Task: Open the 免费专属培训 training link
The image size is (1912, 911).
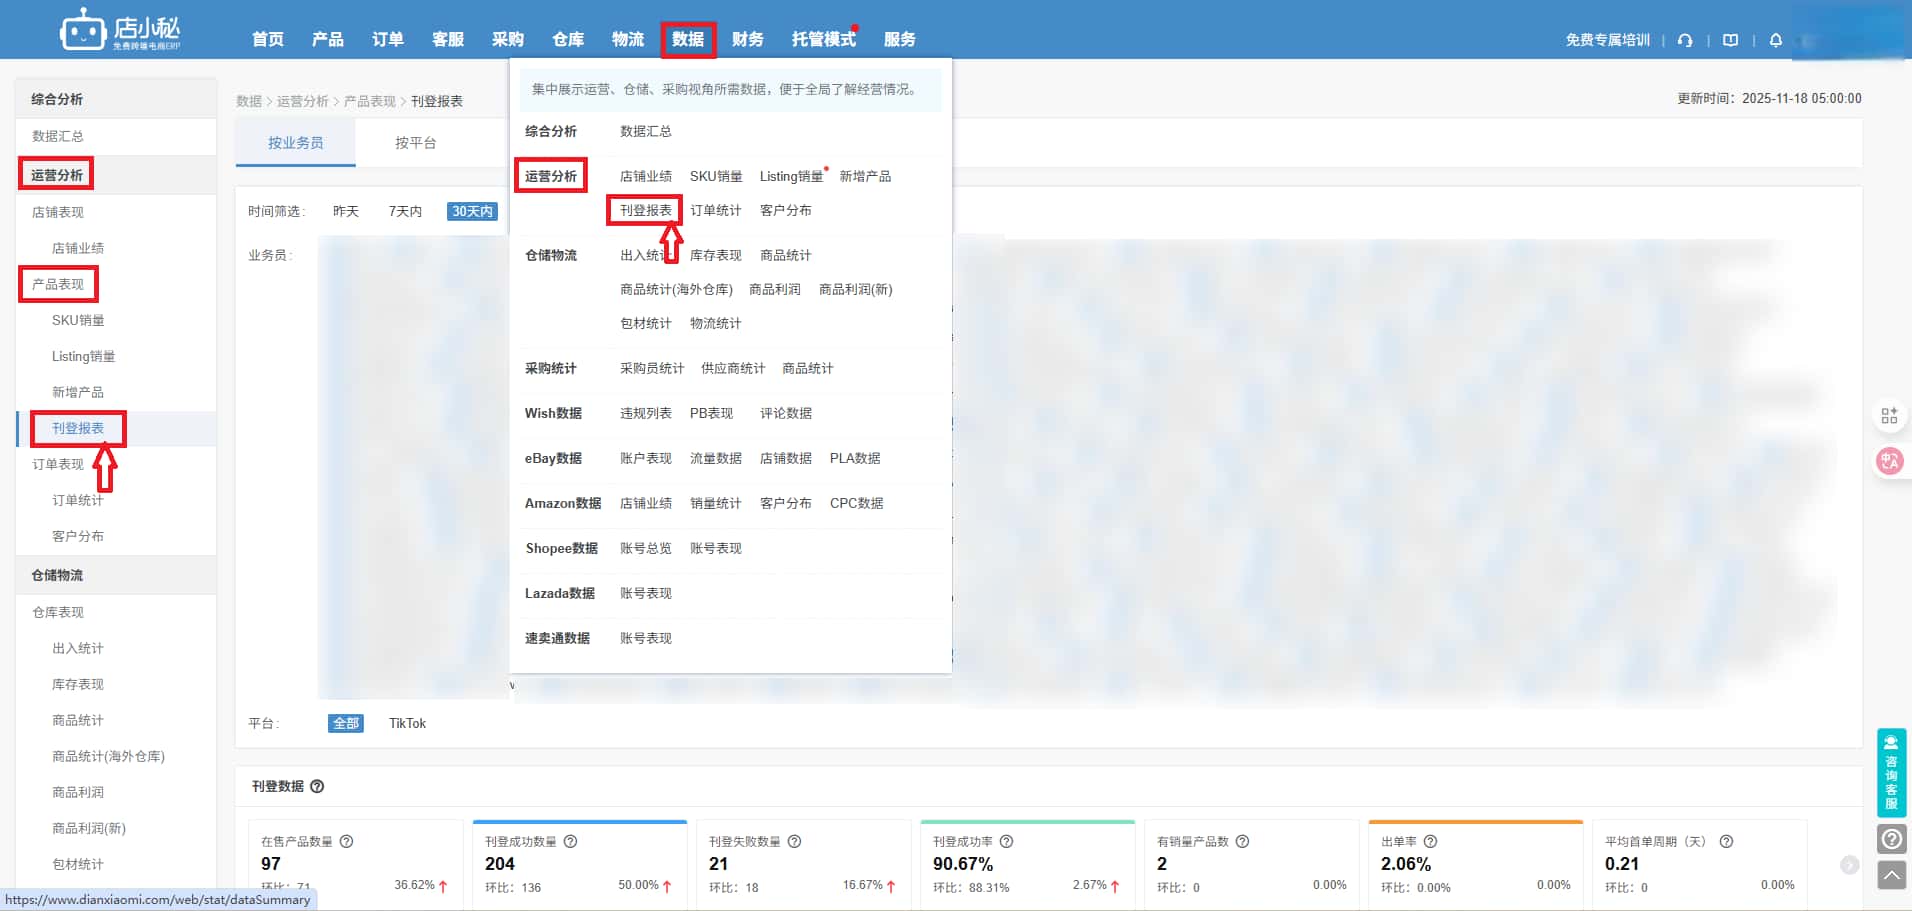Action: coord(1606,40)
